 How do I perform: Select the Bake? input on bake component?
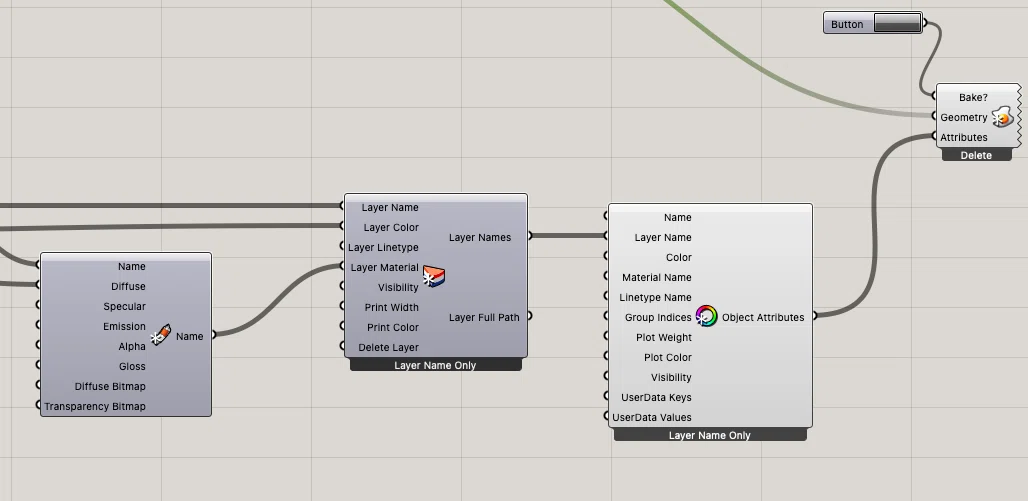tap(973, 97)
